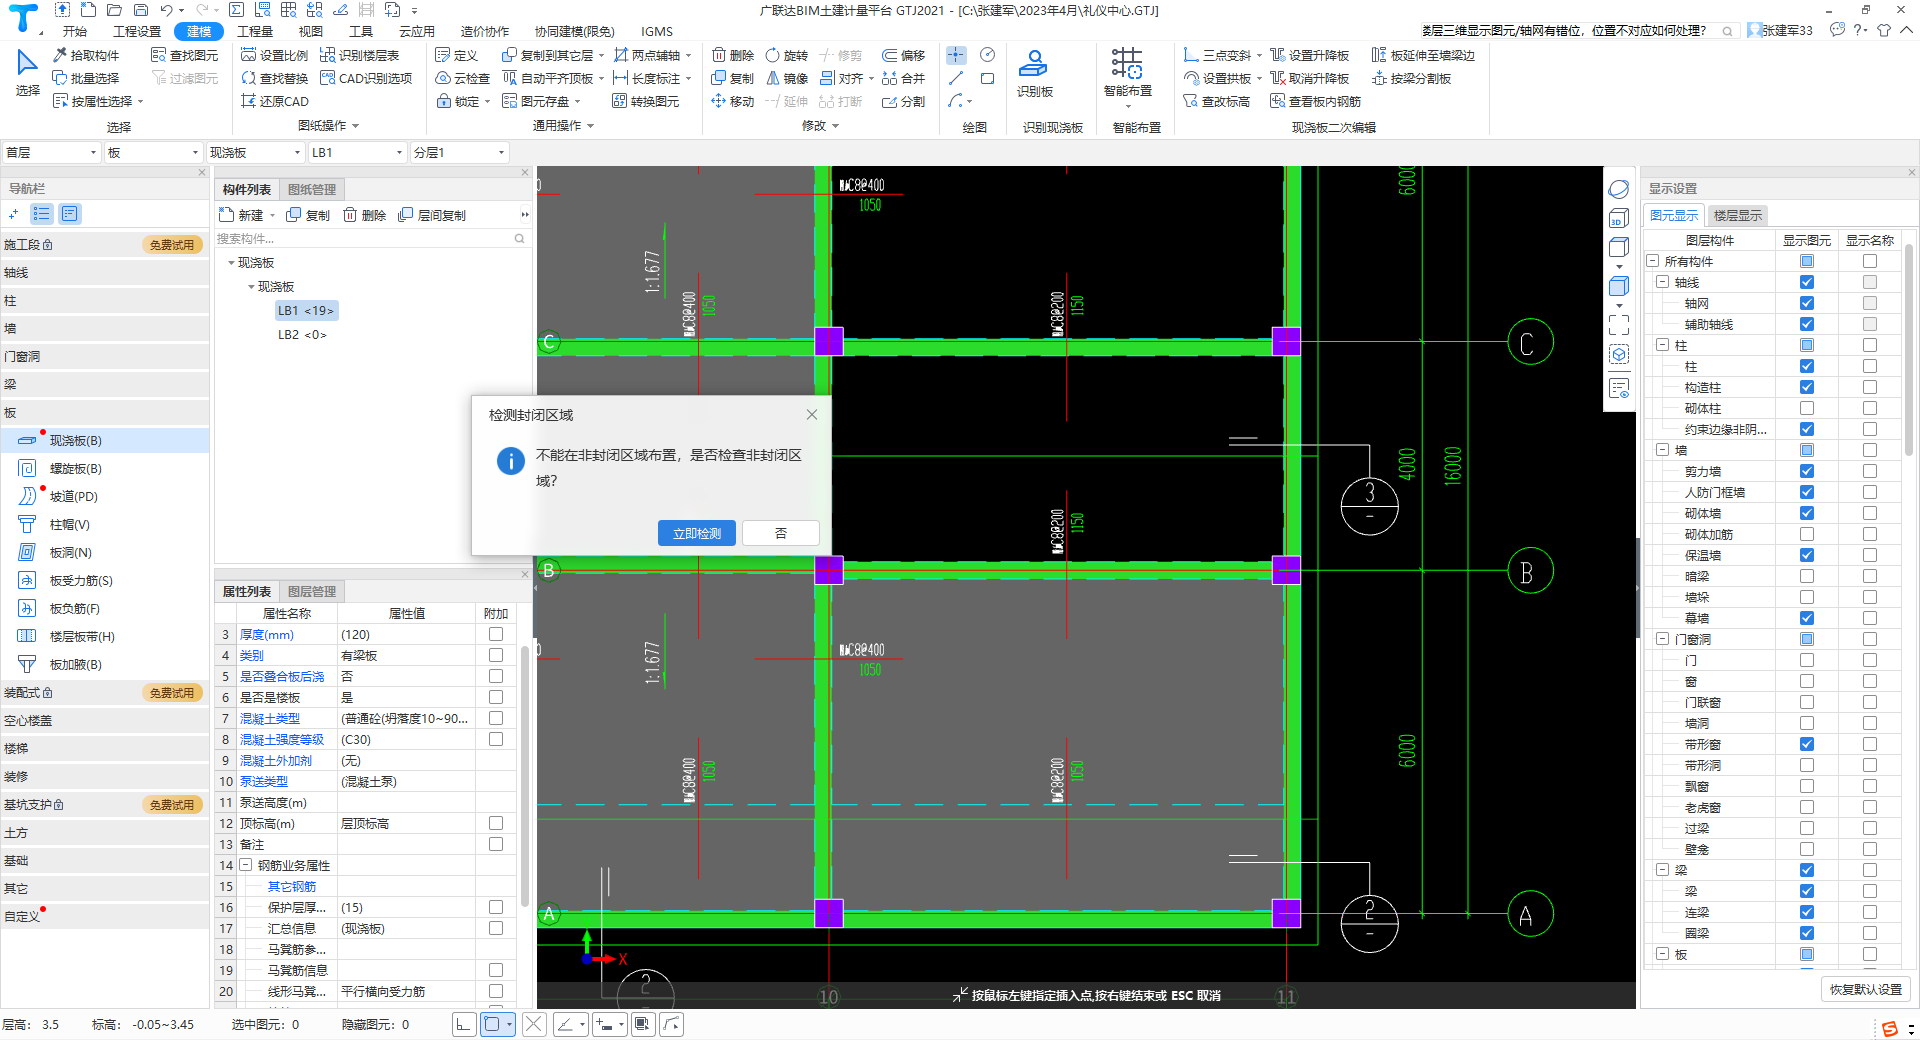Select the 选择 arrow tool
The height and width of the screenshot is (1040, 1920).
tap(27, 71)
